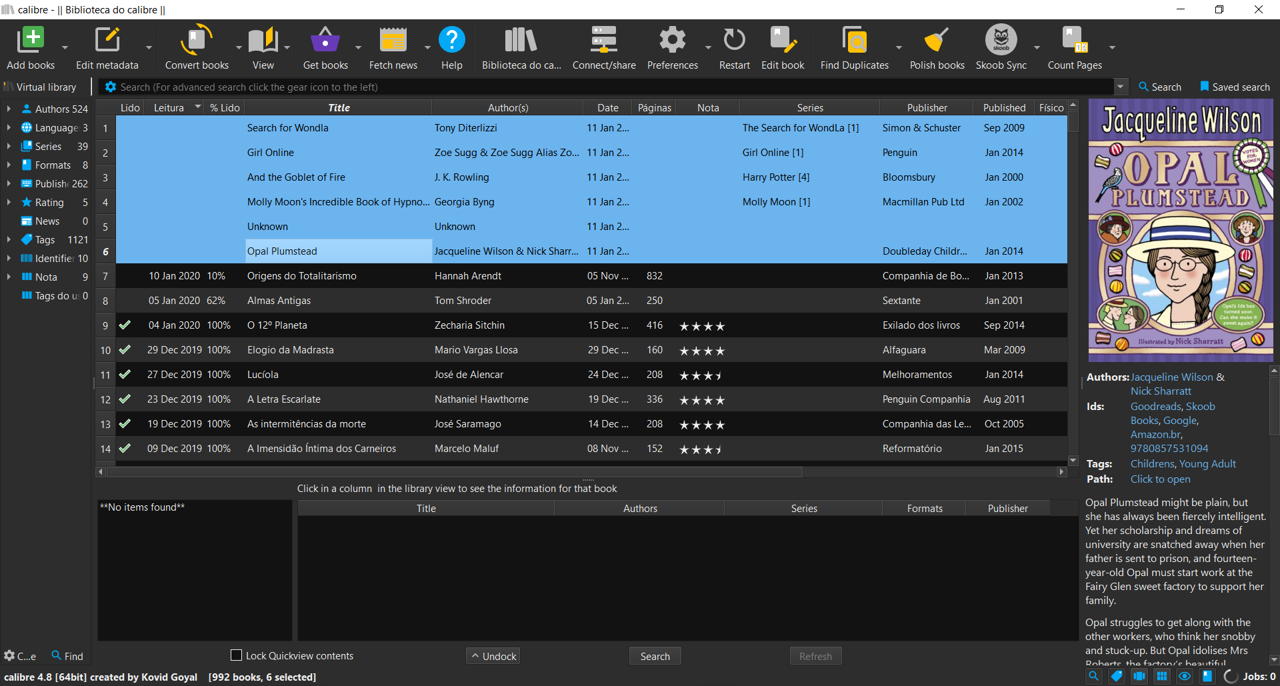Screen dimensions: 1280x686
Task: Expand the Formats tree node
Action: [x=9, y=165]
